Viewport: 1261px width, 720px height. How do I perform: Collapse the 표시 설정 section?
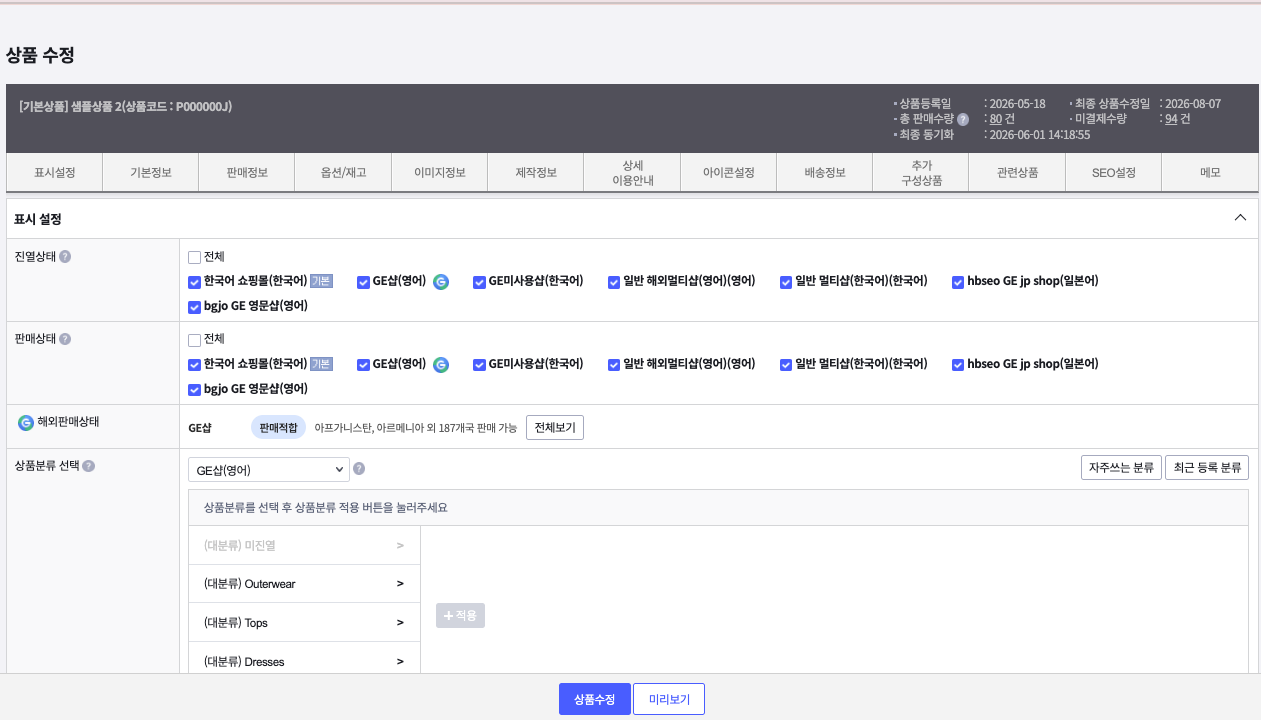(1240, 218)
